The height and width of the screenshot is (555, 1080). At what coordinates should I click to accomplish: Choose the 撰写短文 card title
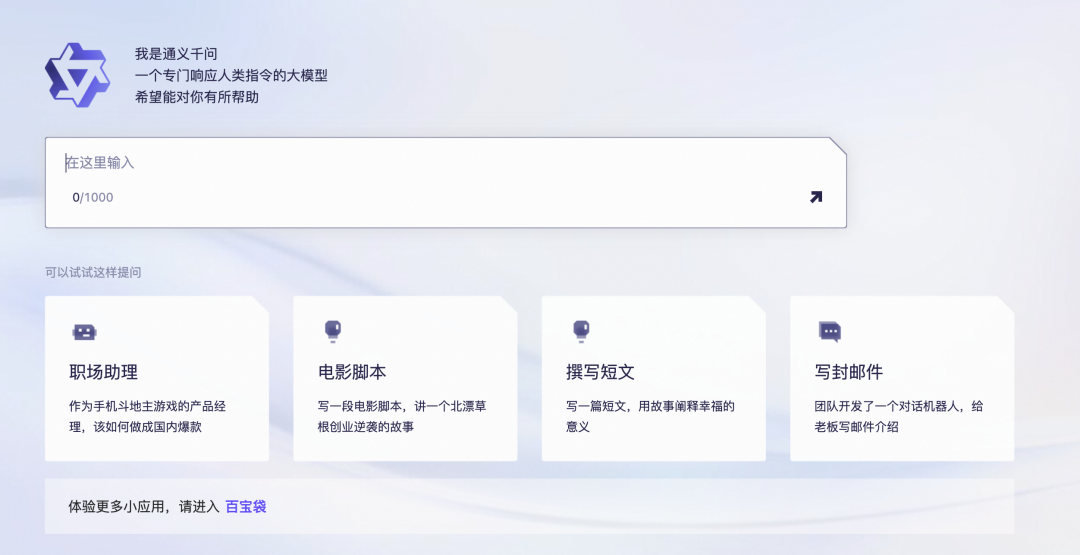(x=600, y=372)
